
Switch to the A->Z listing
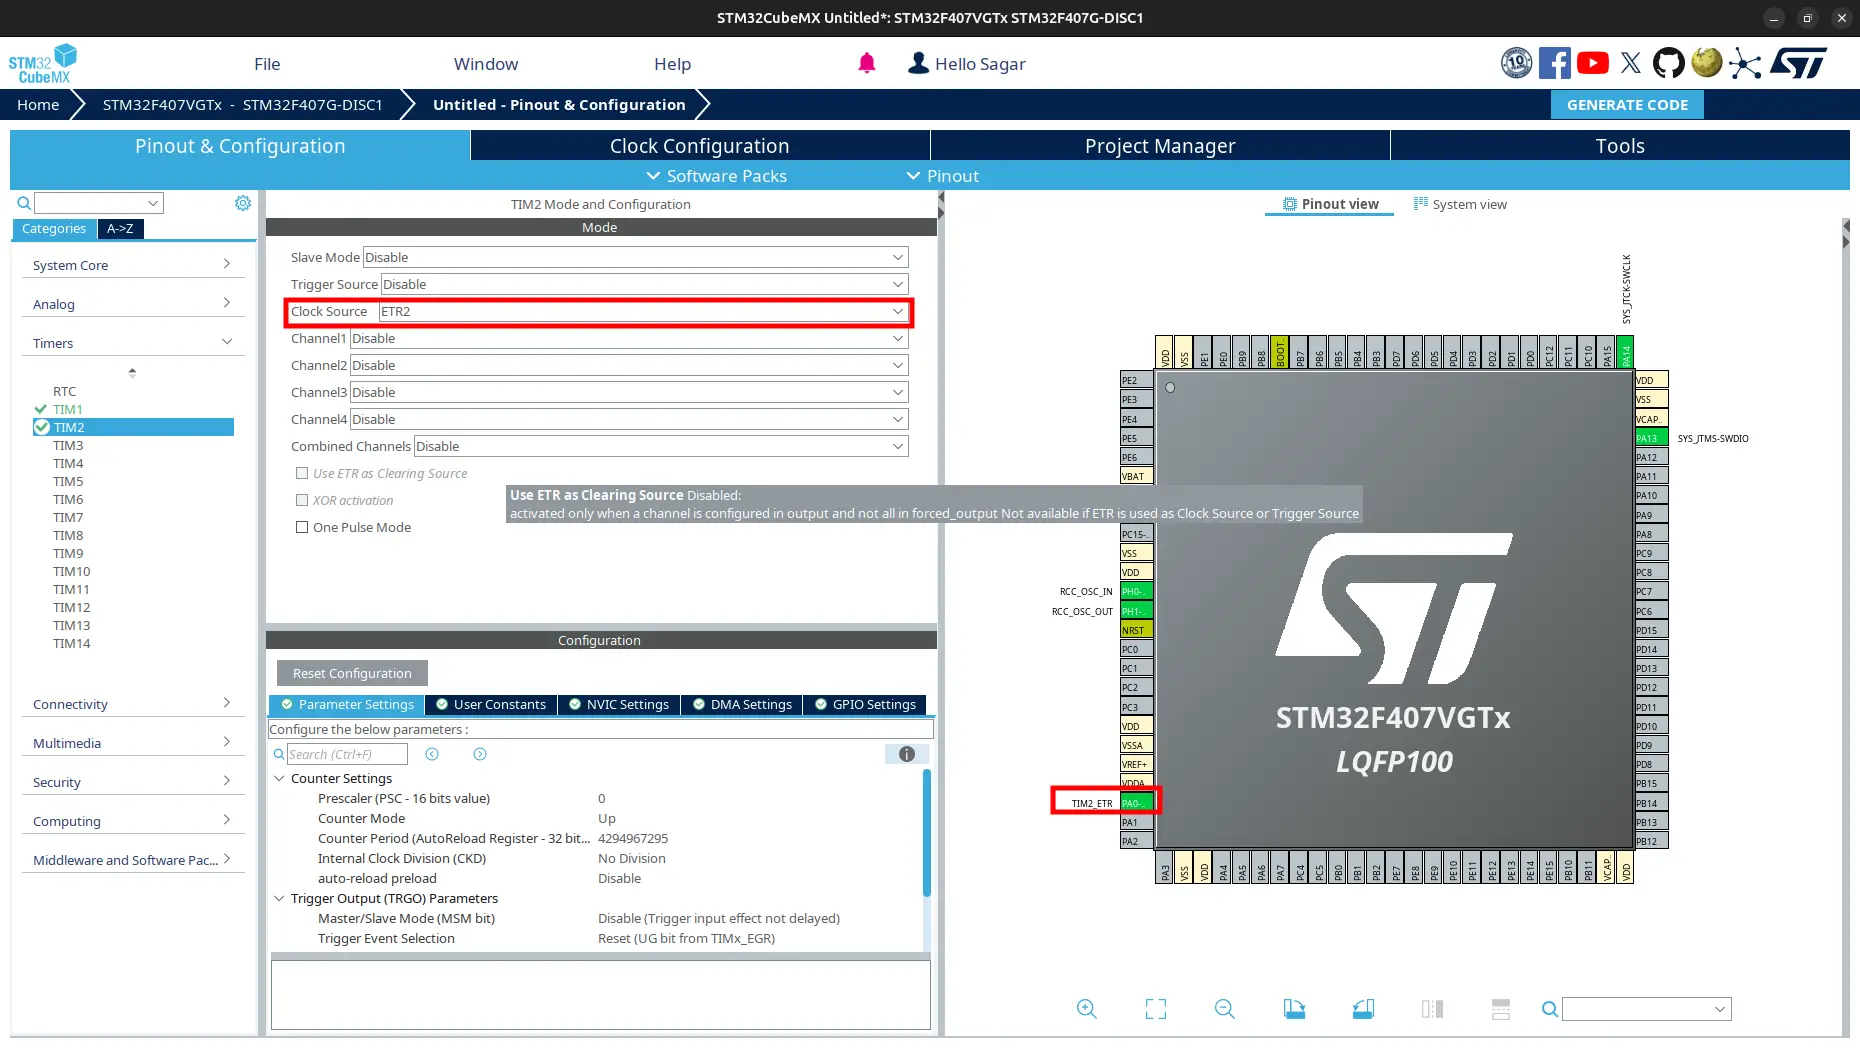[120, 228]
